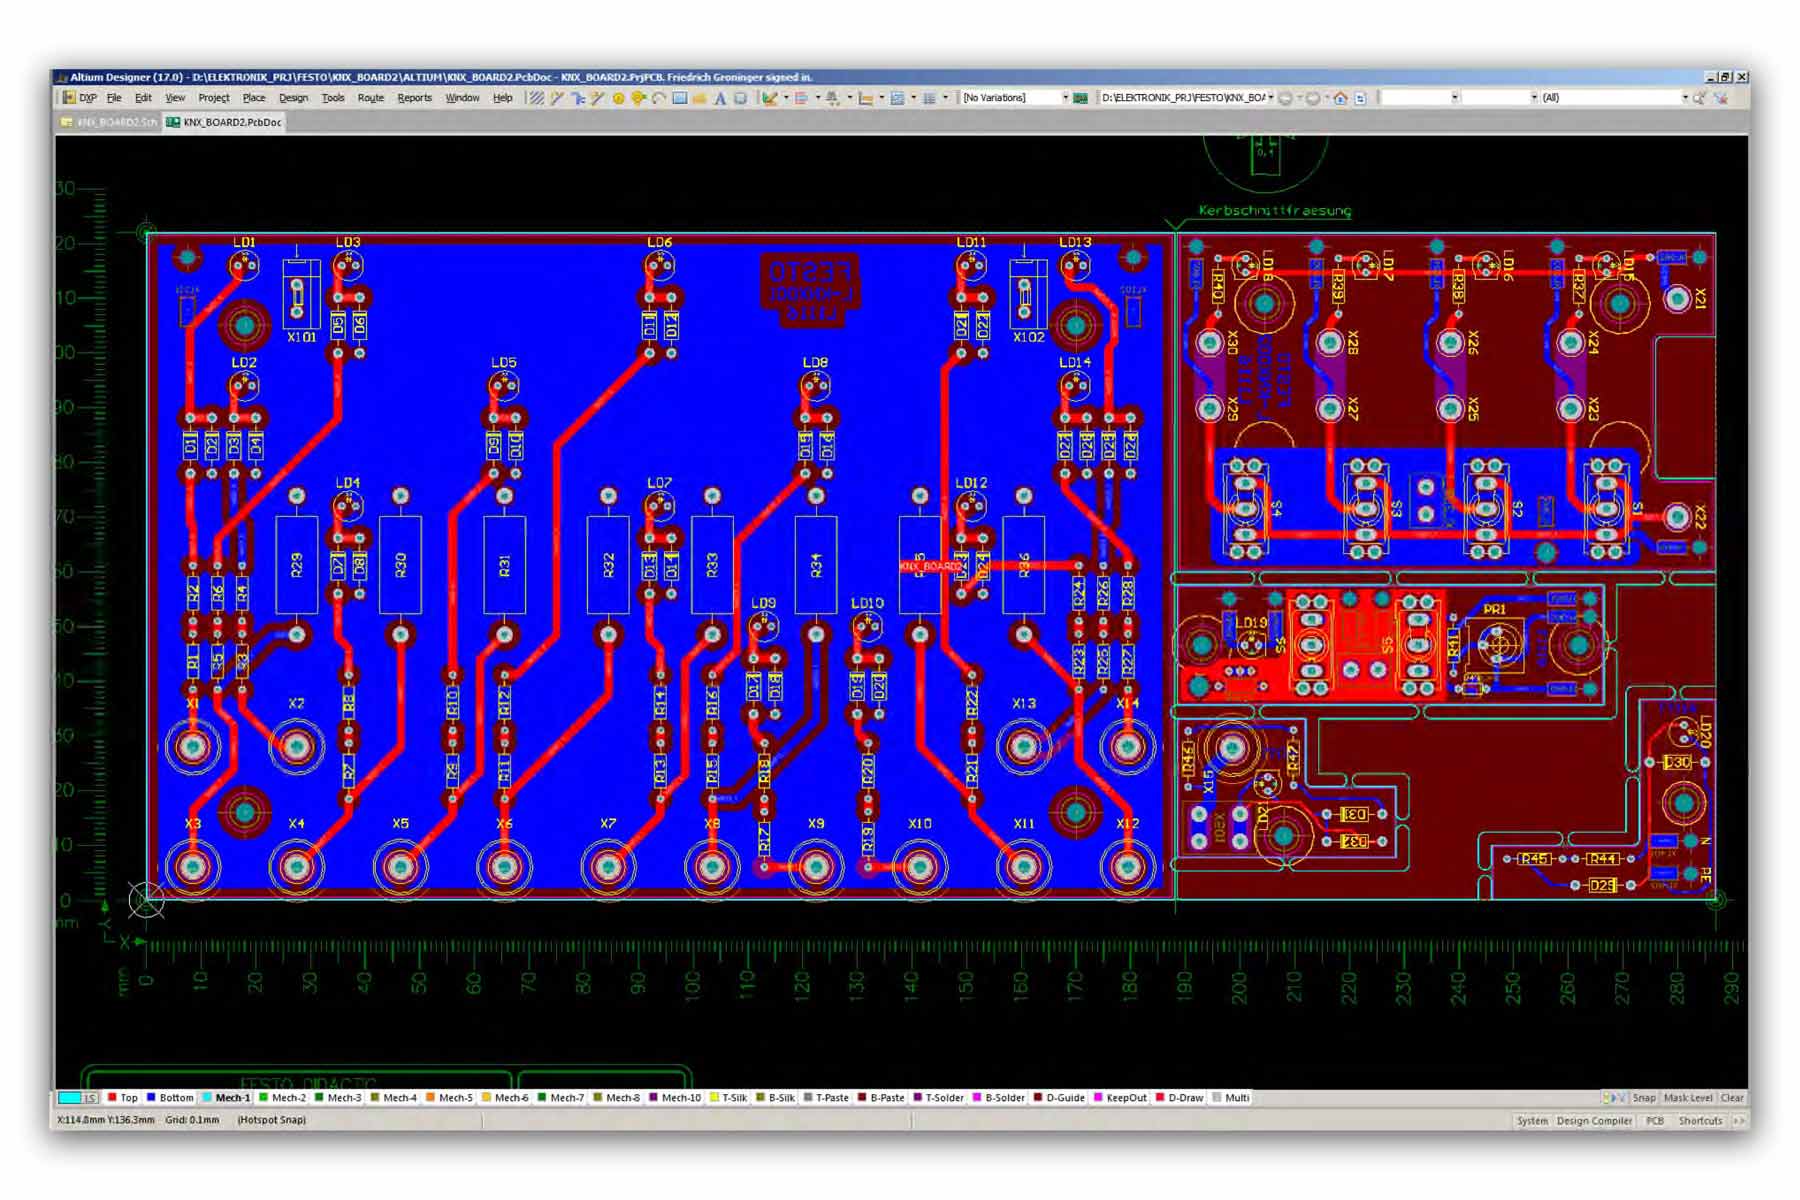
Task: Switch to the KeepOut layer tab
Action: 1120,1098
